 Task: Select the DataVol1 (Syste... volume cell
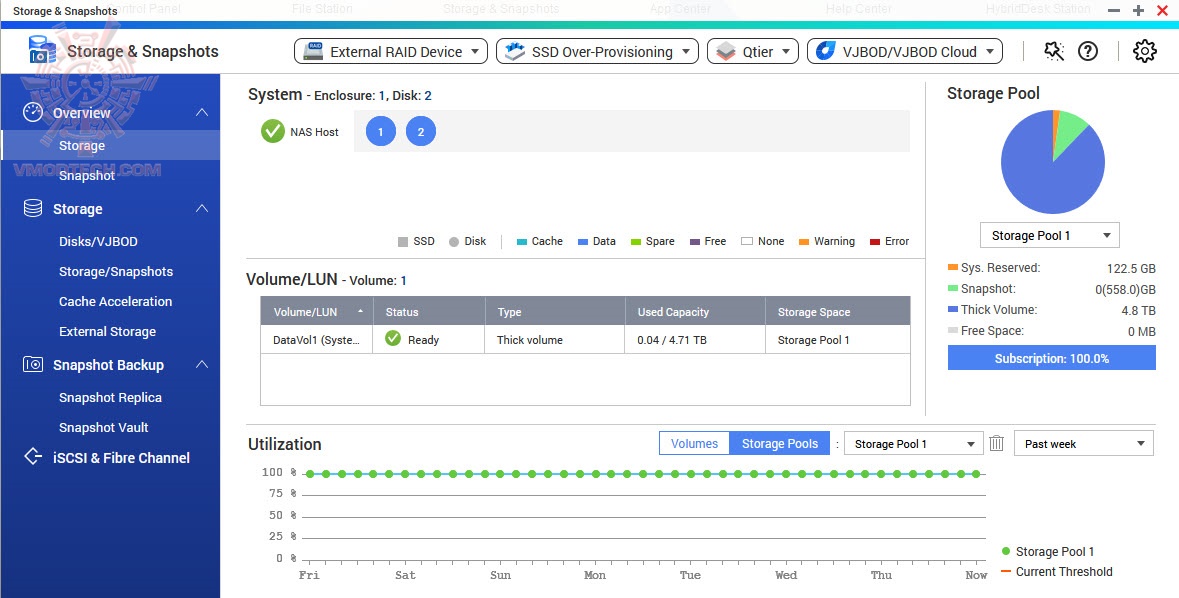(x=317, y=339)
